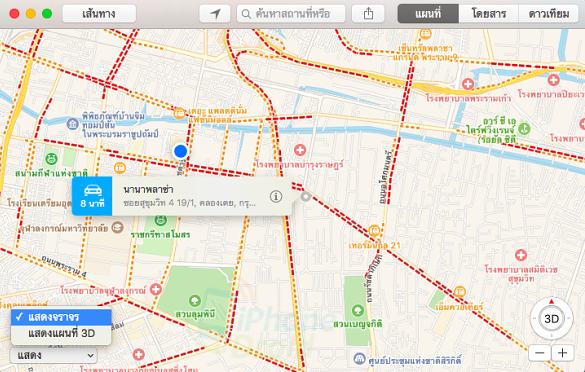Click the university icon for จุฬาลงกรณ์มหาวิทยาลัย
585x372 pixels.
(118, 227)
